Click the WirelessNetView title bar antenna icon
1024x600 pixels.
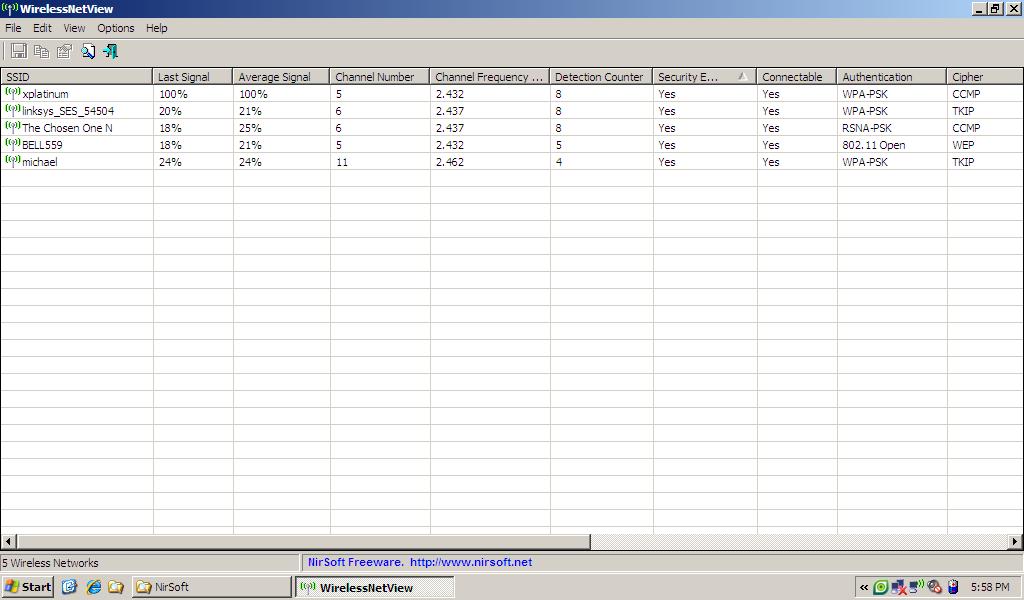(10, 8)
